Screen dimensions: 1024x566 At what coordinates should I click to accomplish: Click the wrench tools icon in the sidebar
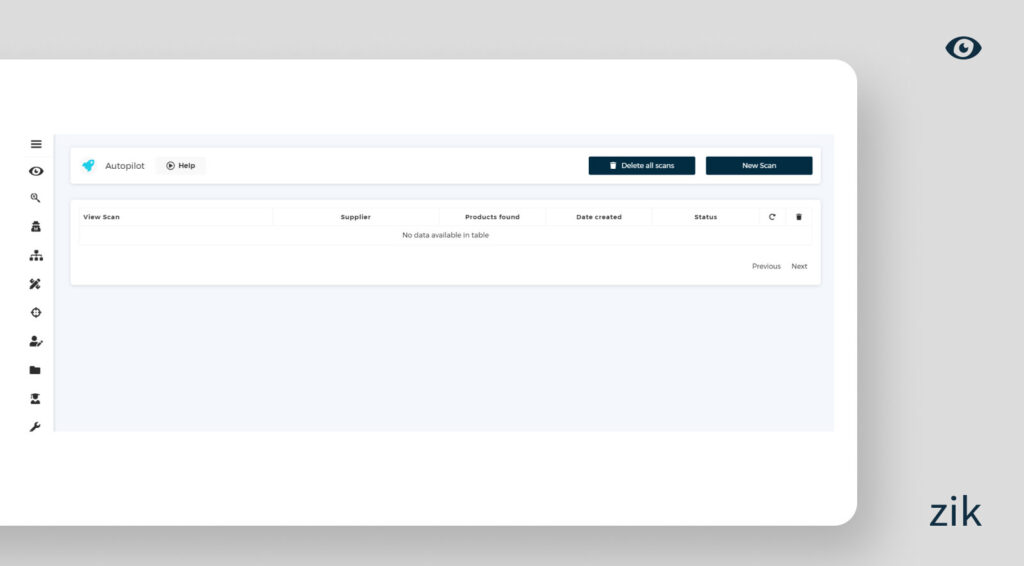(36, 427)
